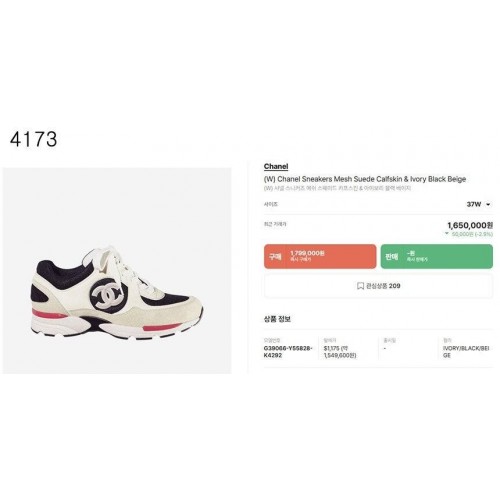
Task: Select the 상품 정보 section heading
Action: [277, 319]
